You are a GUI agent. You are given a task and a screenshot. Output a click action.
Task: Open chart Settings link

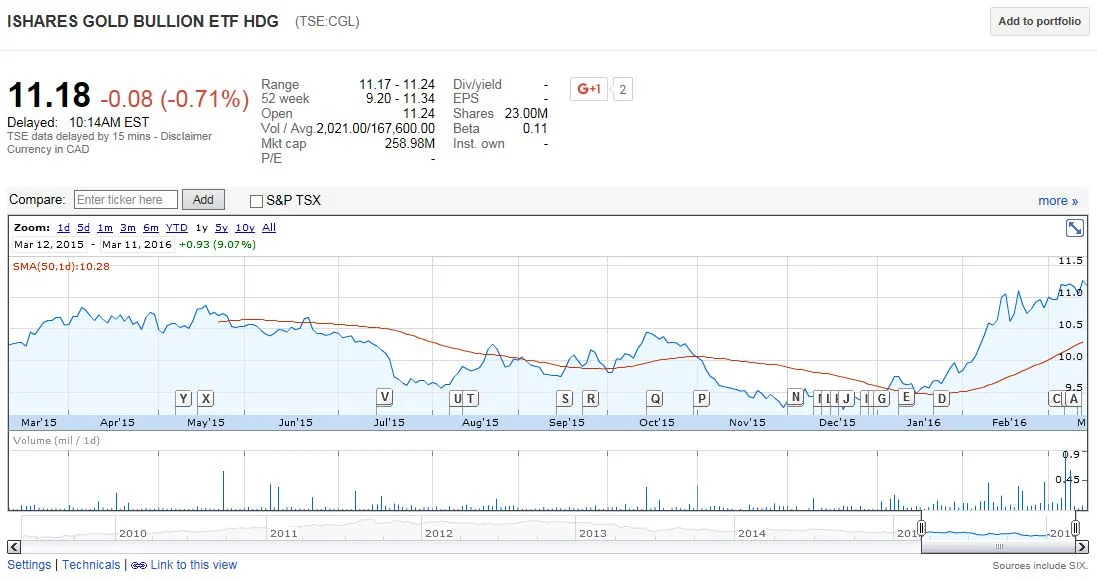(29, 565)
